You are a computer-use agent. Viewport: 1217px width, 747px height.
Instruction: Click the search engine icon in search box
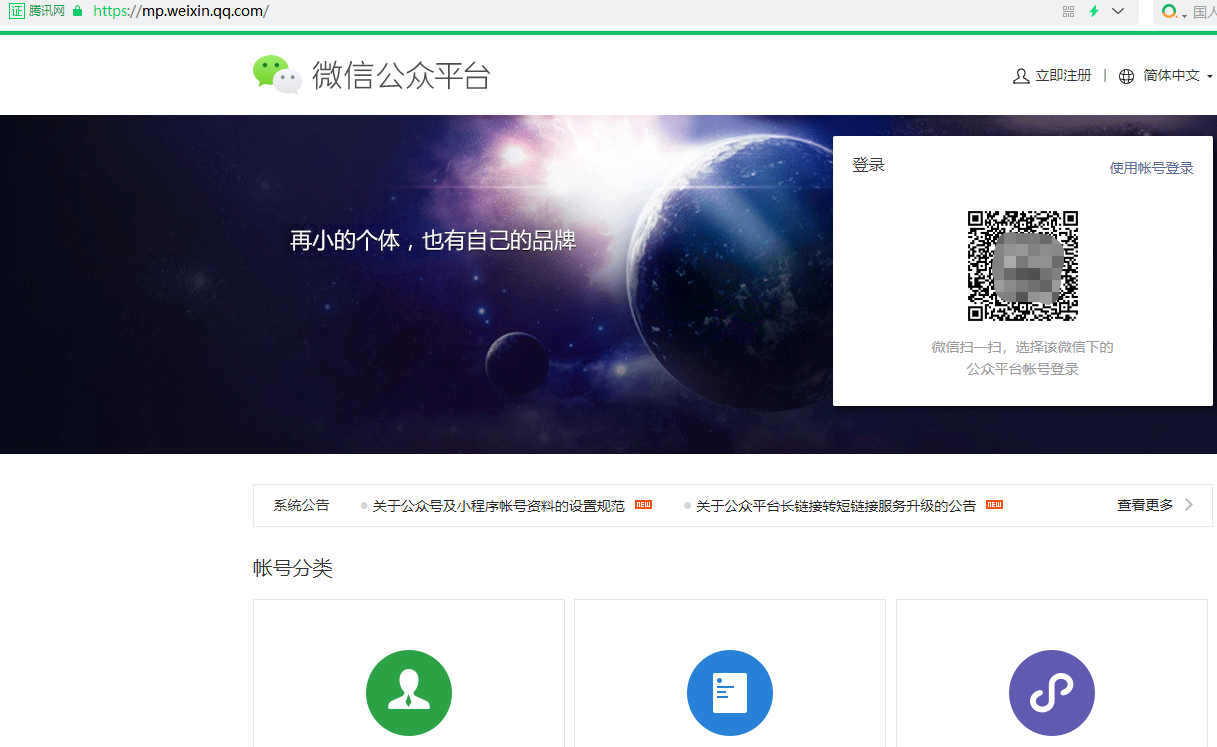click(1169, 12)
